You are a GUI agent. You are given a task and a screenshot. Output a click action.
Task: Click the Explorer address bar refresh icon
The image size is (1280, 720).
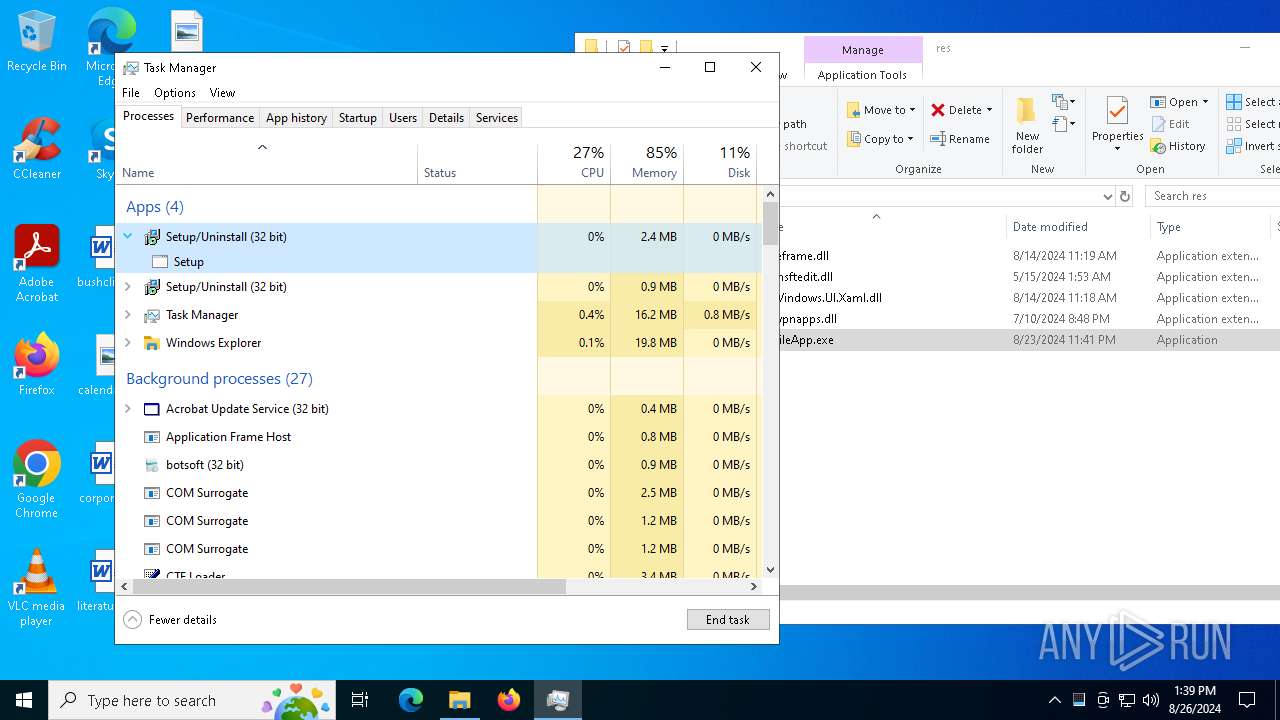(1125, 196)
